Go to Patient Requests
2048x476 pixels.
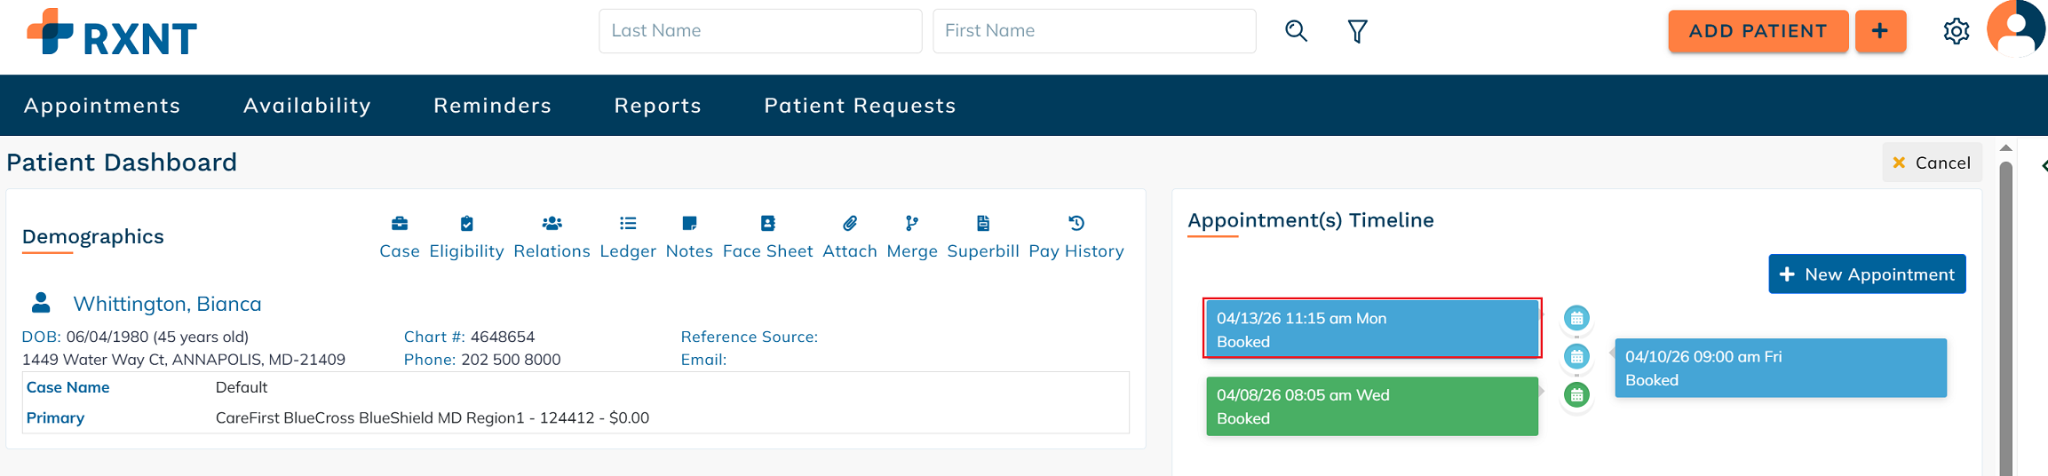point(860,106)
